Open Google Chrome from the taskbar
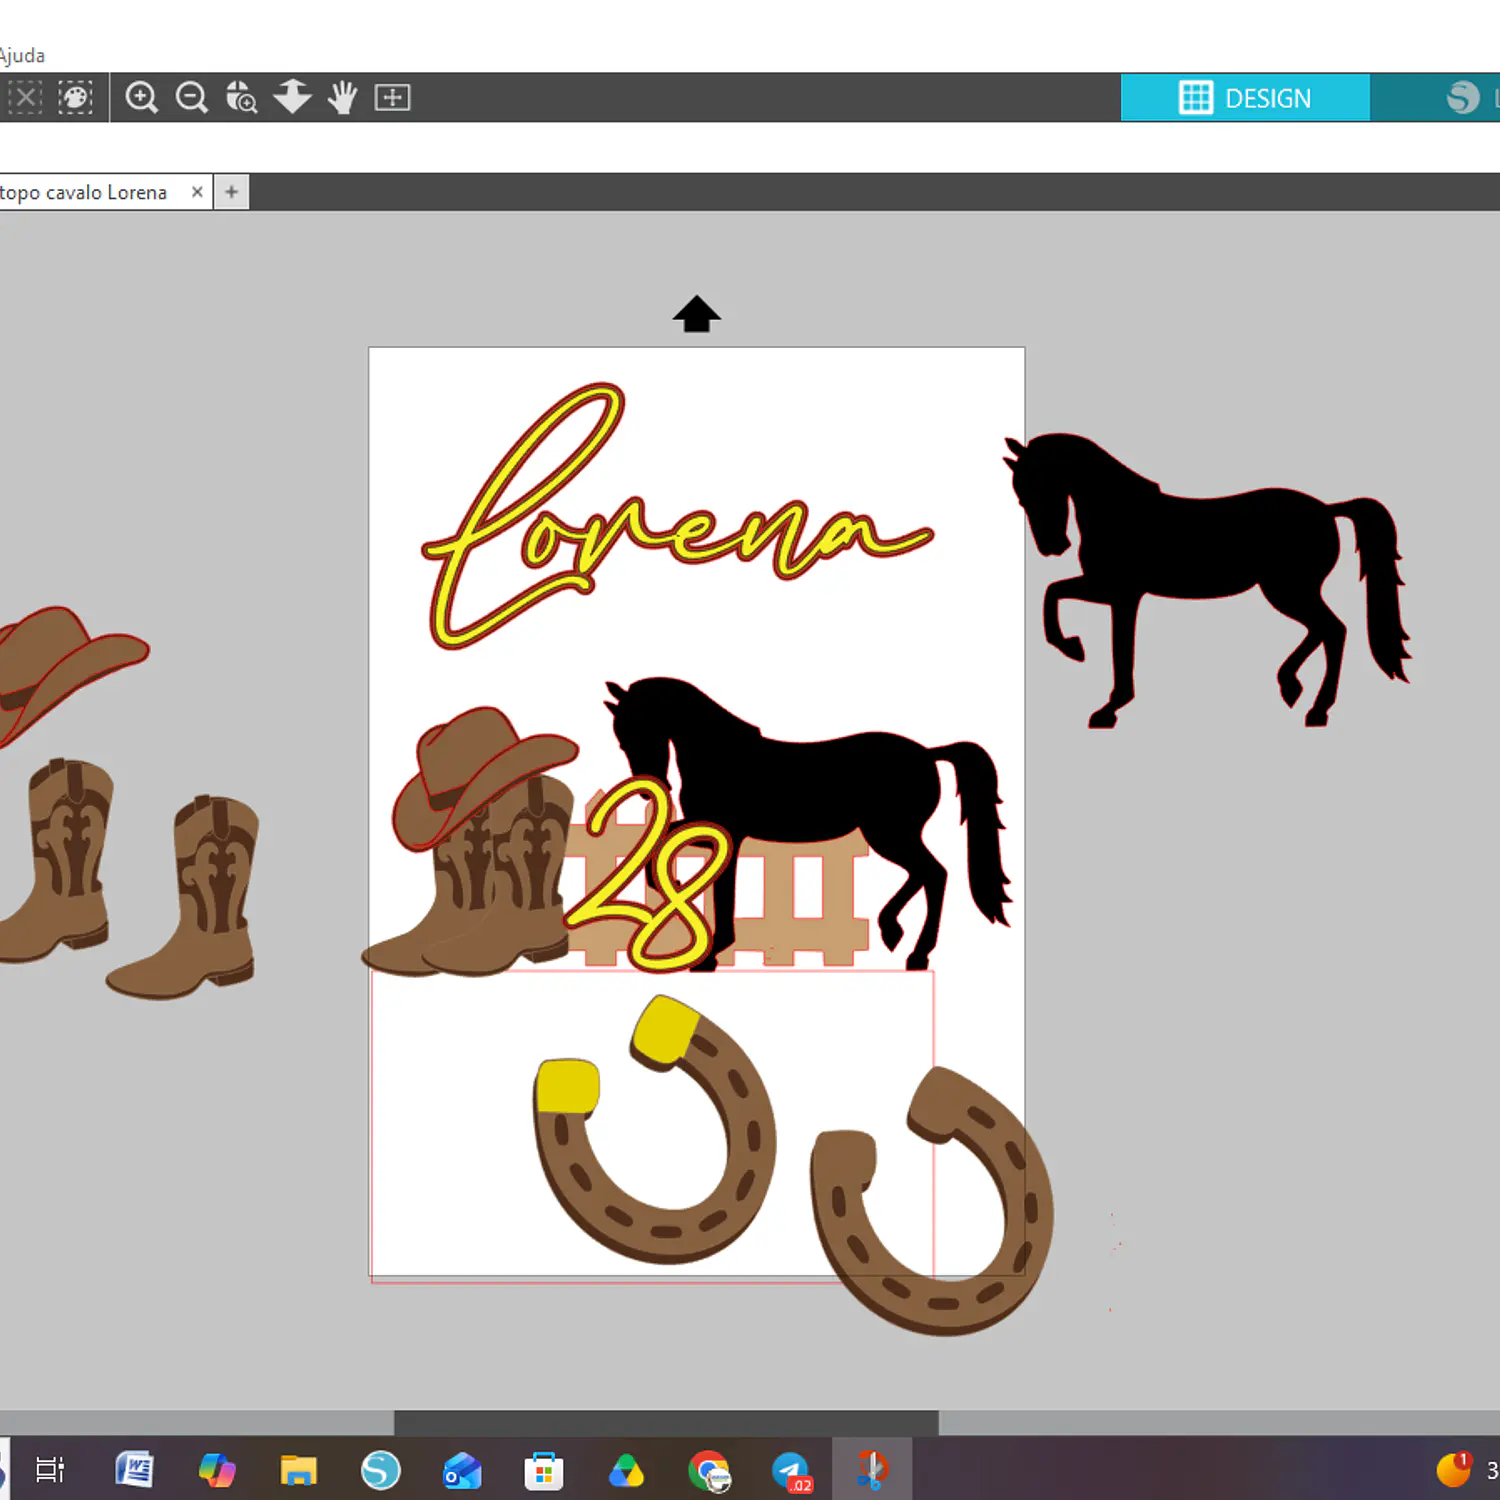Image resolution: width=1500 pixels, height=1500 pixels. [x=709, y=1470]
